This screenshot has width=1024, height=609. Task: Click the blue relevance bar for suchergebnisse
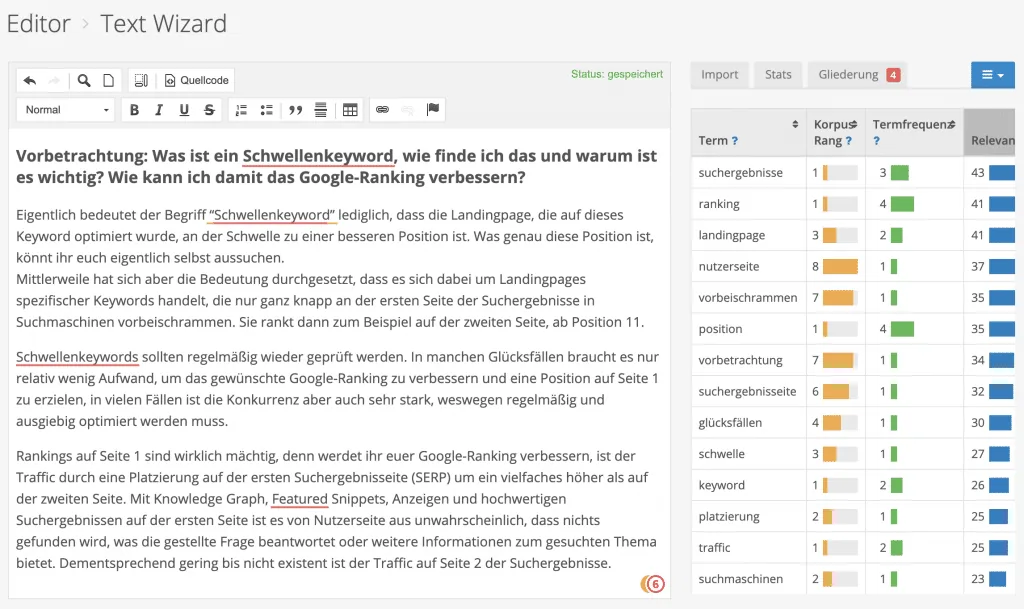pyautogui.click(x=1002, y=172)
